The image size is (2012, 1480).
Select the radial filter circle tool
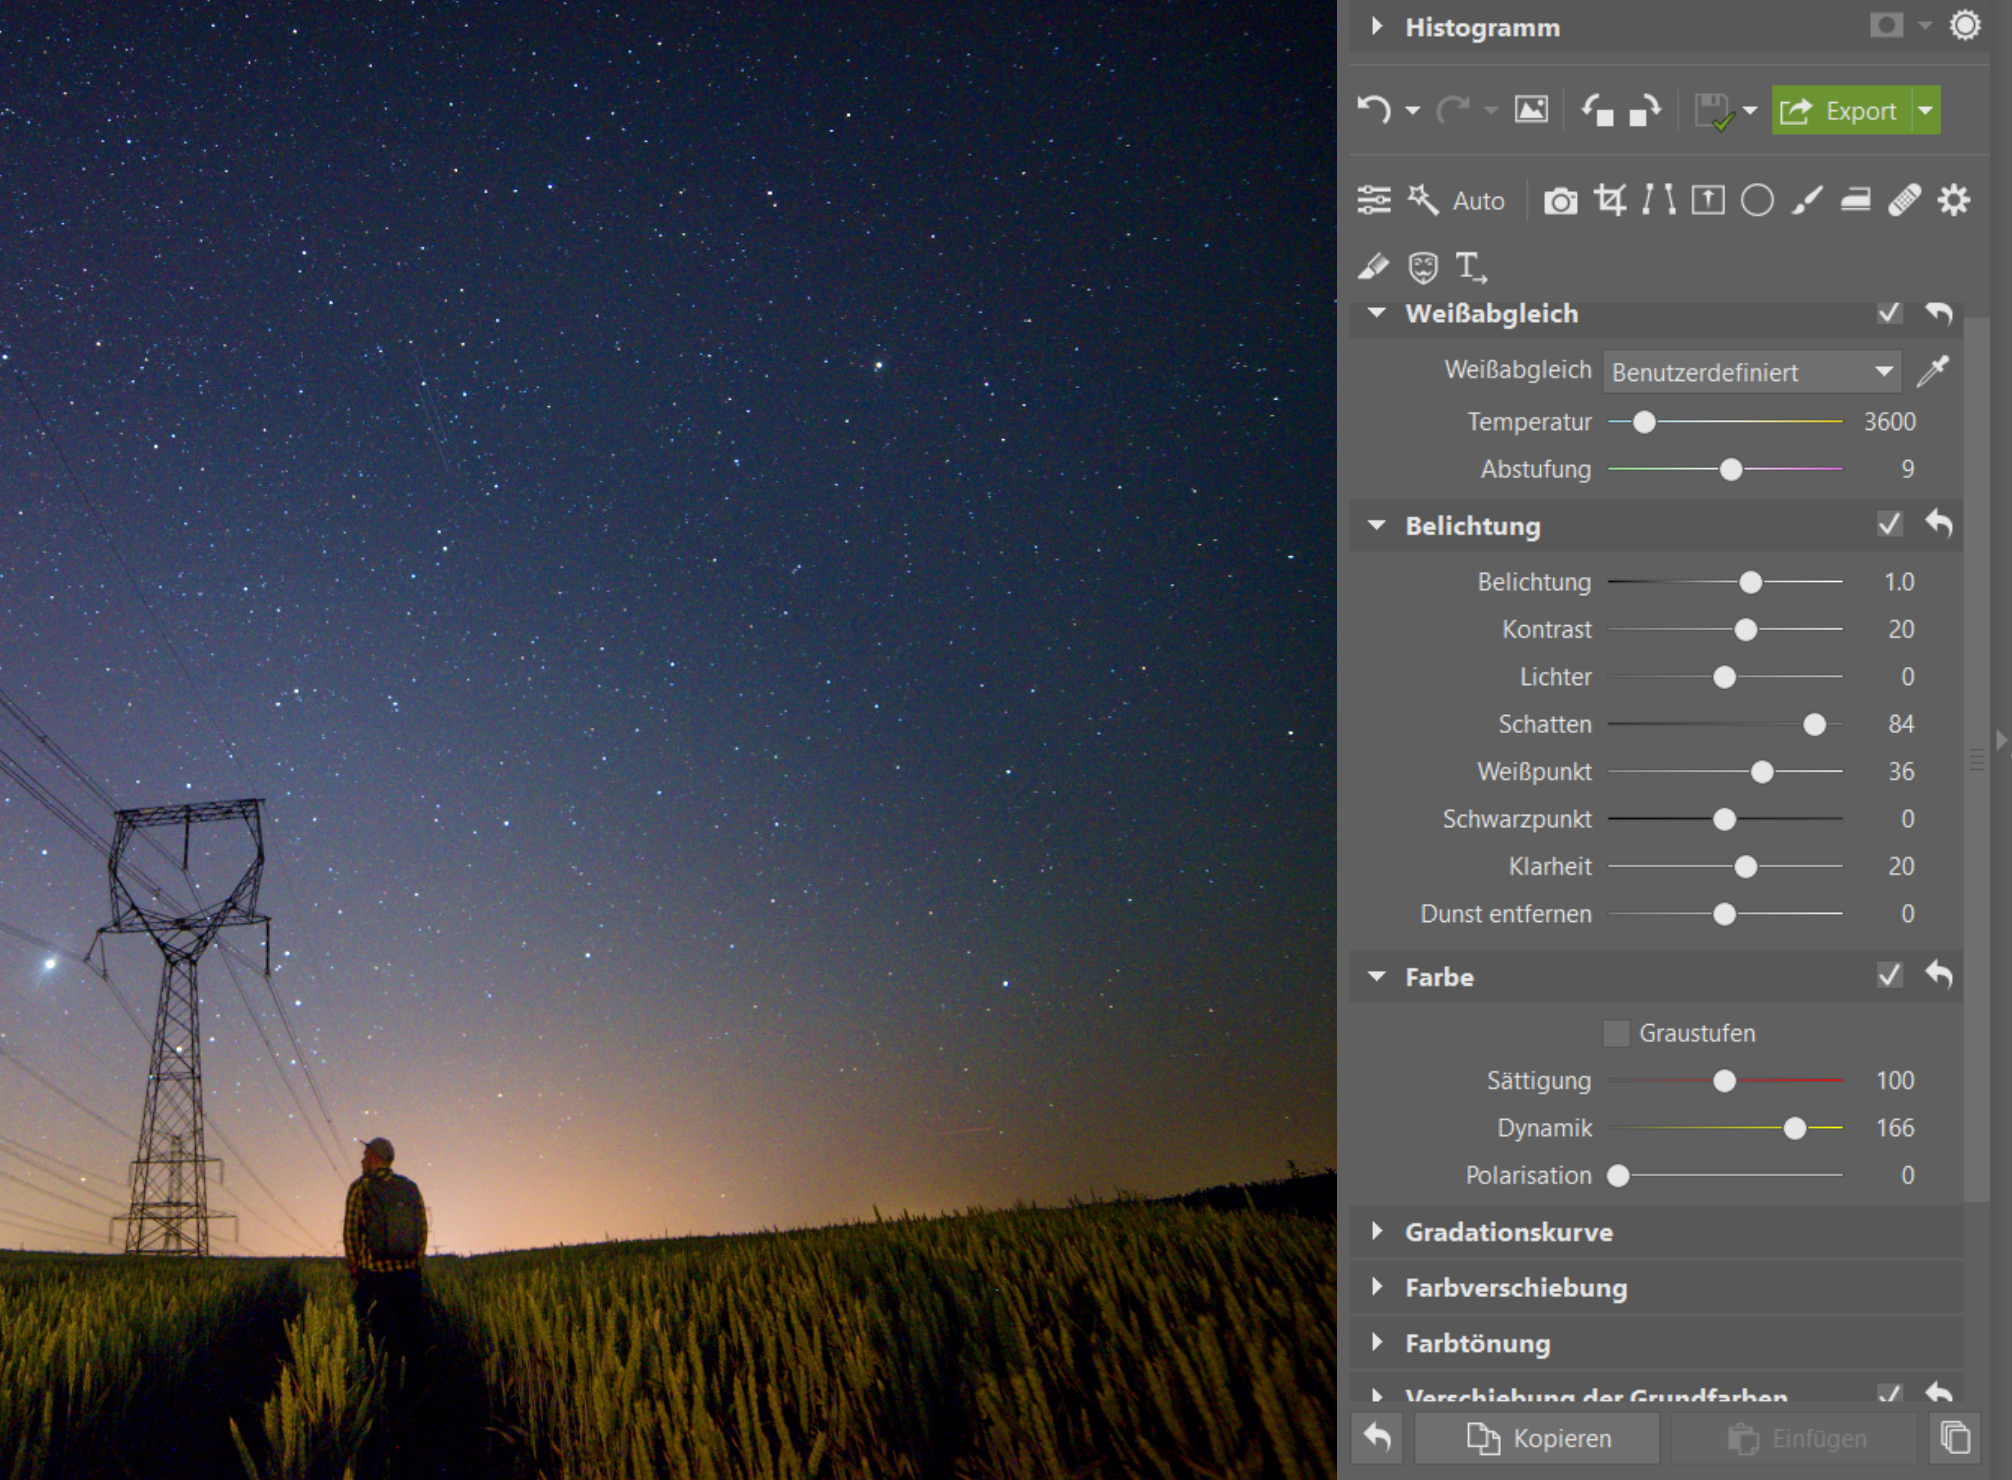(1757, 200)
